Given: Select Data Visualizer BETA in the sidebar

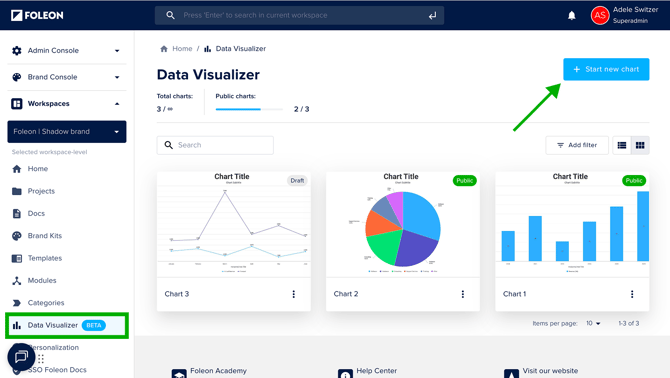Looking at the screenshot, I should pos(67,325).
